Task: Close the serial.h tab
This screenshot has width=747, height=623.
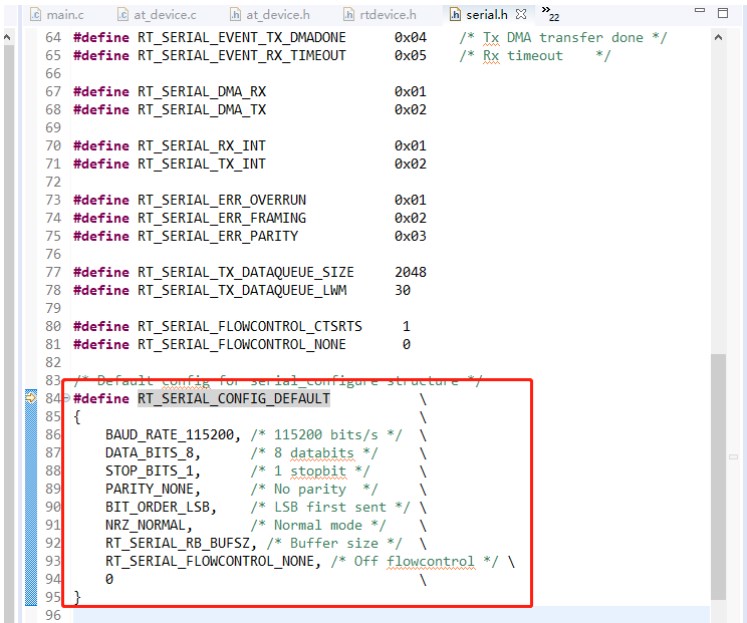Action: click(521, 14)
